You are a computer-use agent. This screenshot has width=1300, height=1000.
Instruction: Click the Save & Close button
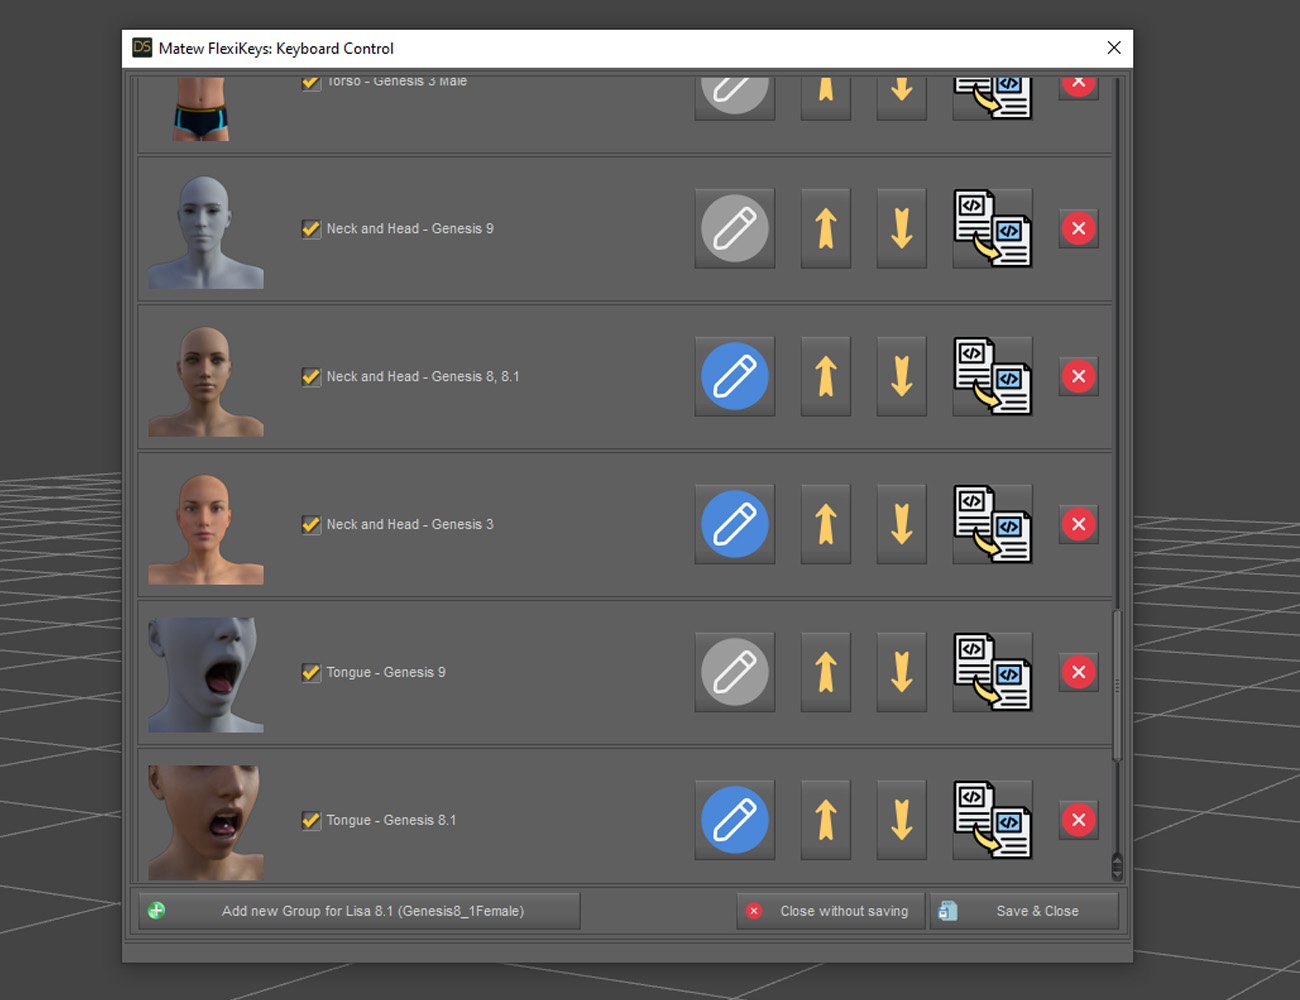tap(1024, 911)
